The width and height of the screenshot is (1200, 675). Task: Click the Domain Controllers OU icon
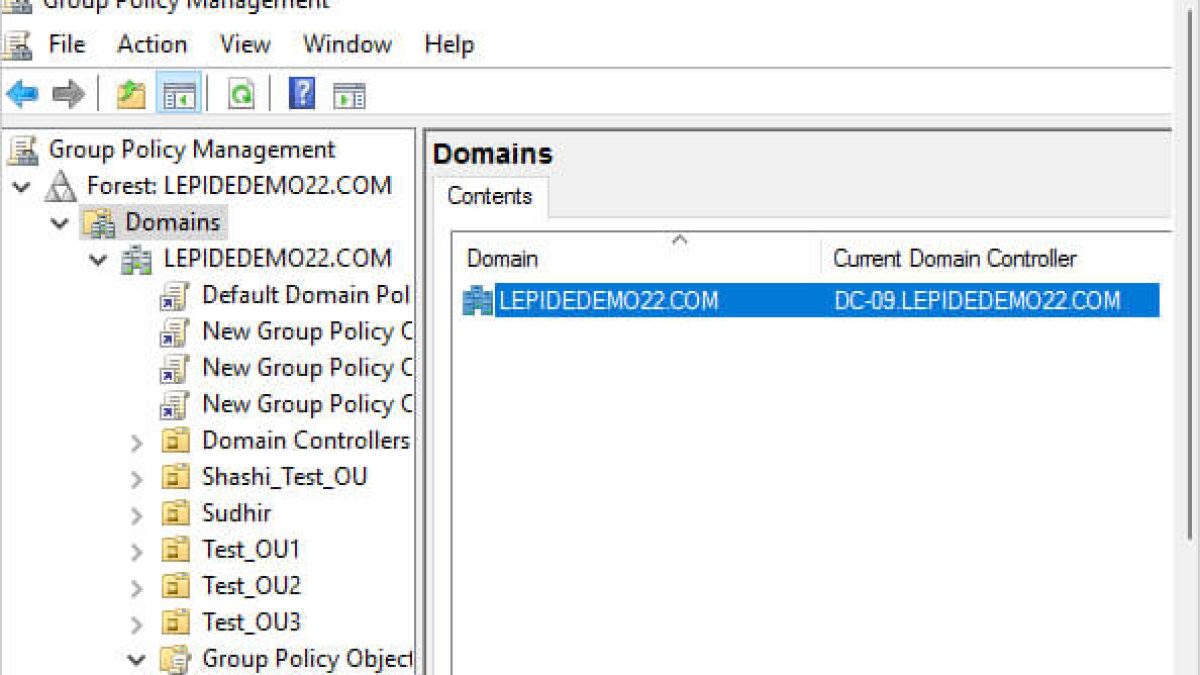(175, 441)
